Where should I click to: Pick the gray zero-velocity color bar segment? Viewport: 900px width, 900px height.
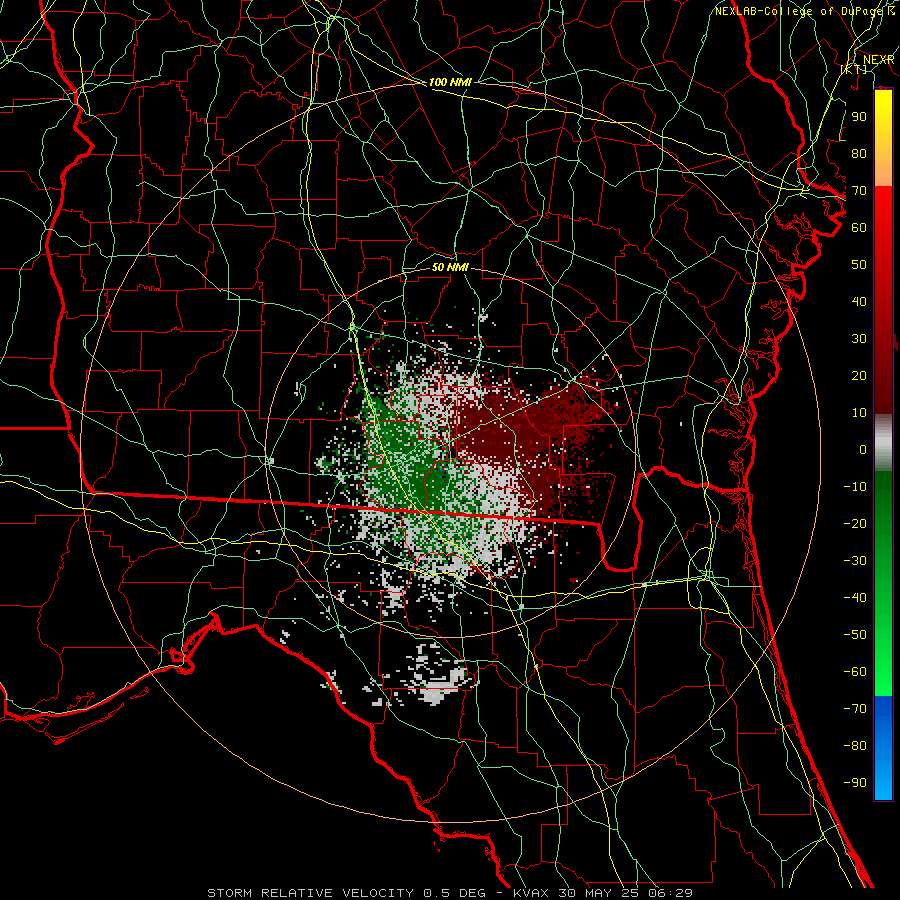(883, 442)
